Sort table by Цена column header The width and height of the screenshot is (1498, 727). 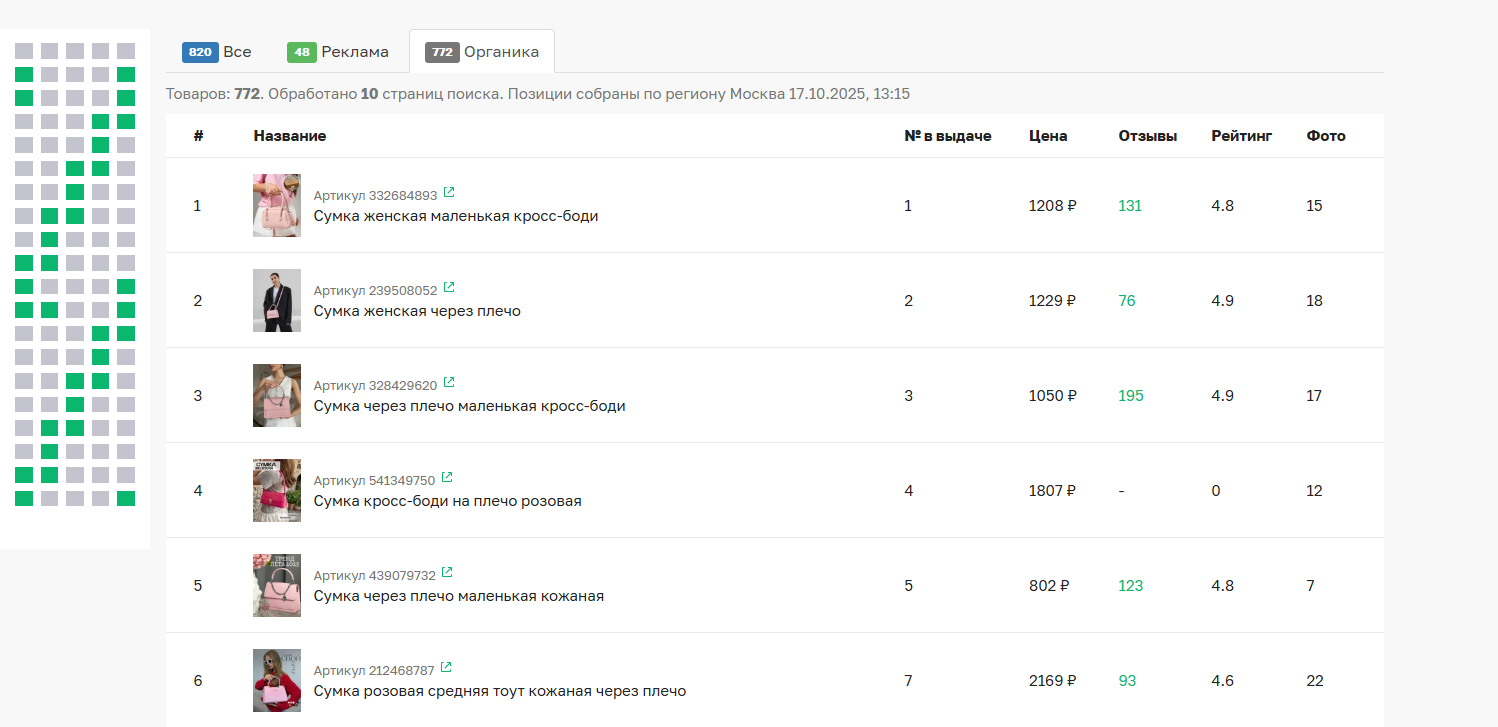click(1047, 136)
